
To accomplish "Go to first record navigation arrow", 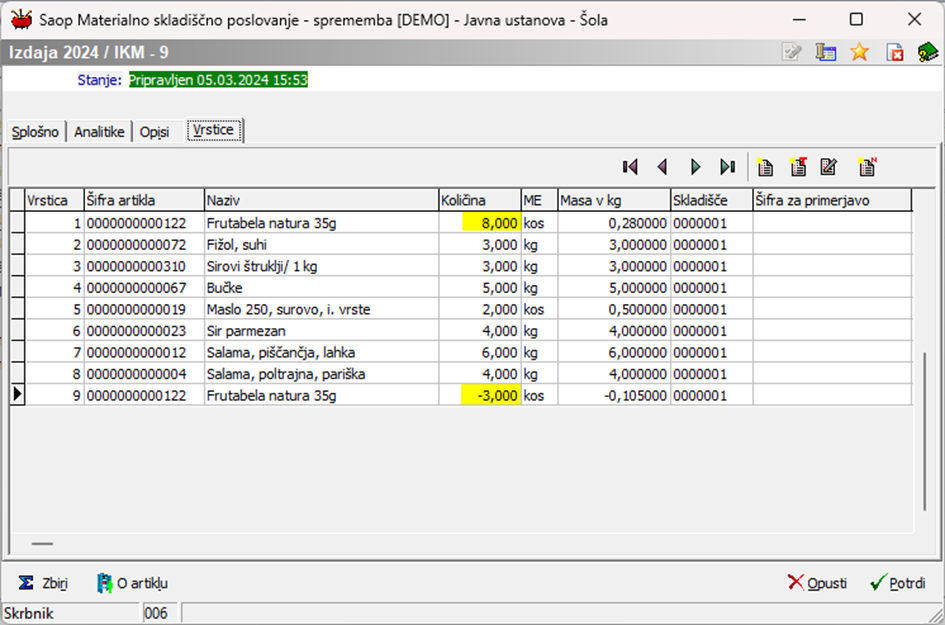I will [x=630, y=167].
